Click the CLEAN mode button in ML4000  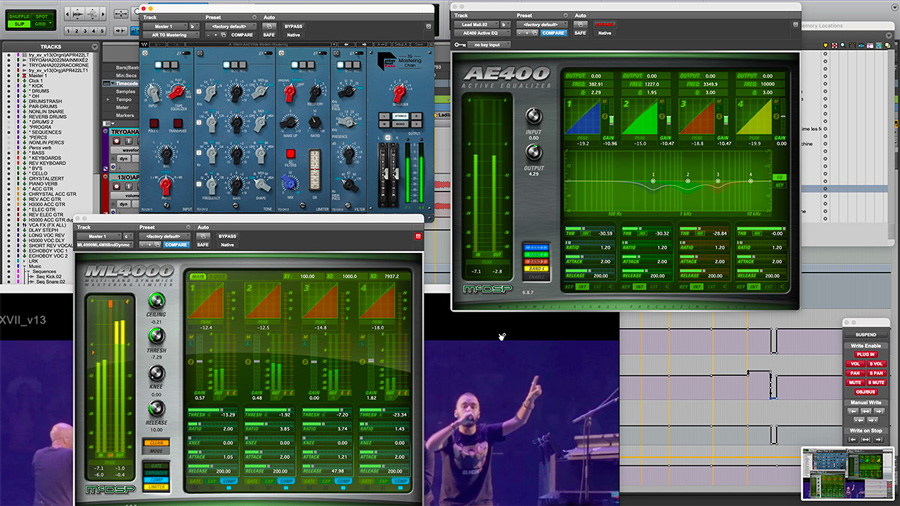[156, 443]
